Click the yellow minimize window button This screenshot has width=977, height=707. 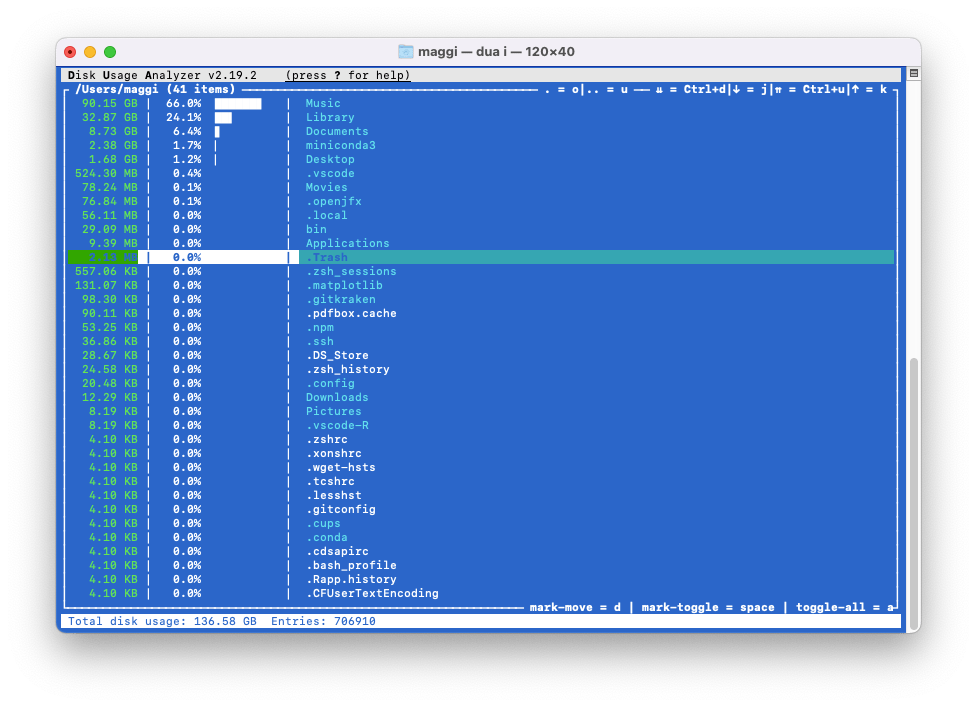pyautogui.click(x=90, y=52)
